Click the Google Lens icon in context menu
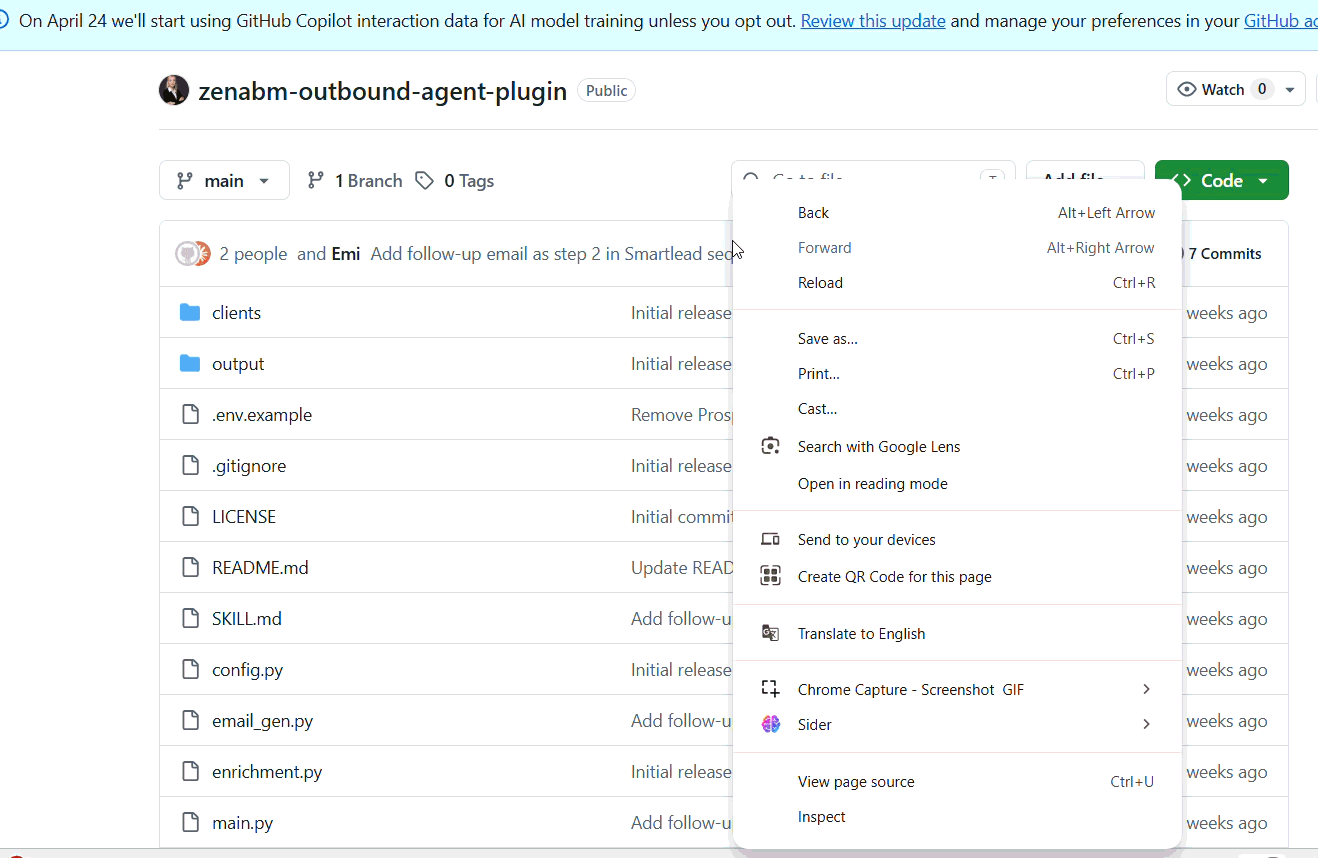Viewport: 1318px width, 858px height. [x=770, y=446]
